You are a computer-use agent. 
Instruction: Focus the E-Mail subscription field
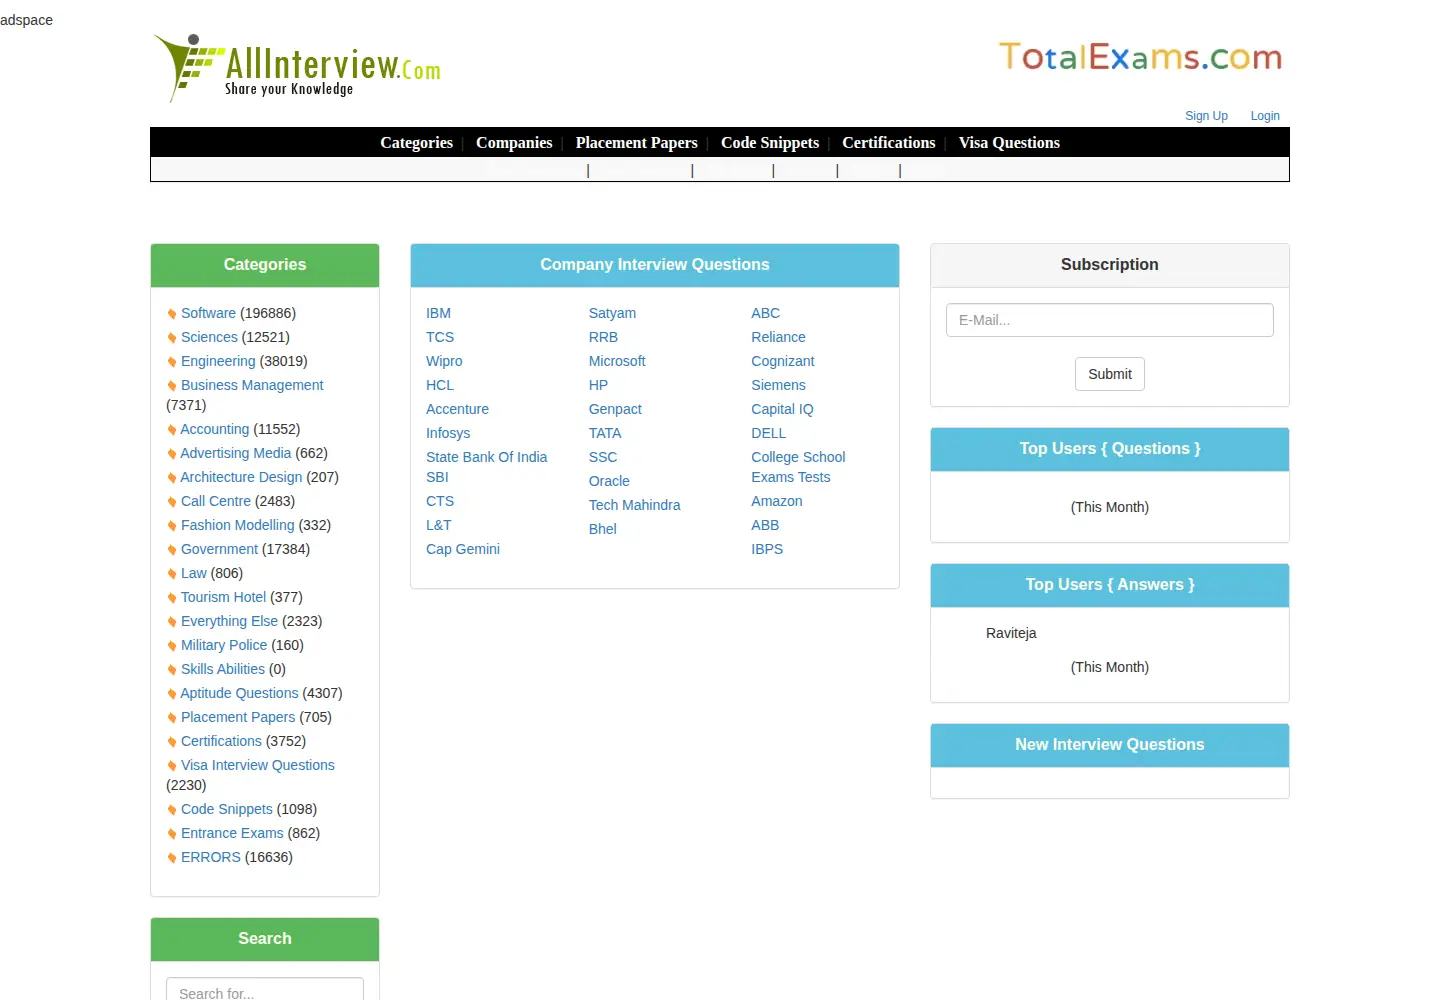point(1110,320)
